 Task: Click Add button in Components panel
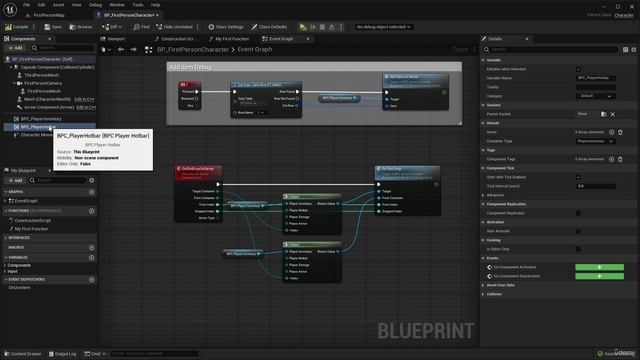[16, 48]
